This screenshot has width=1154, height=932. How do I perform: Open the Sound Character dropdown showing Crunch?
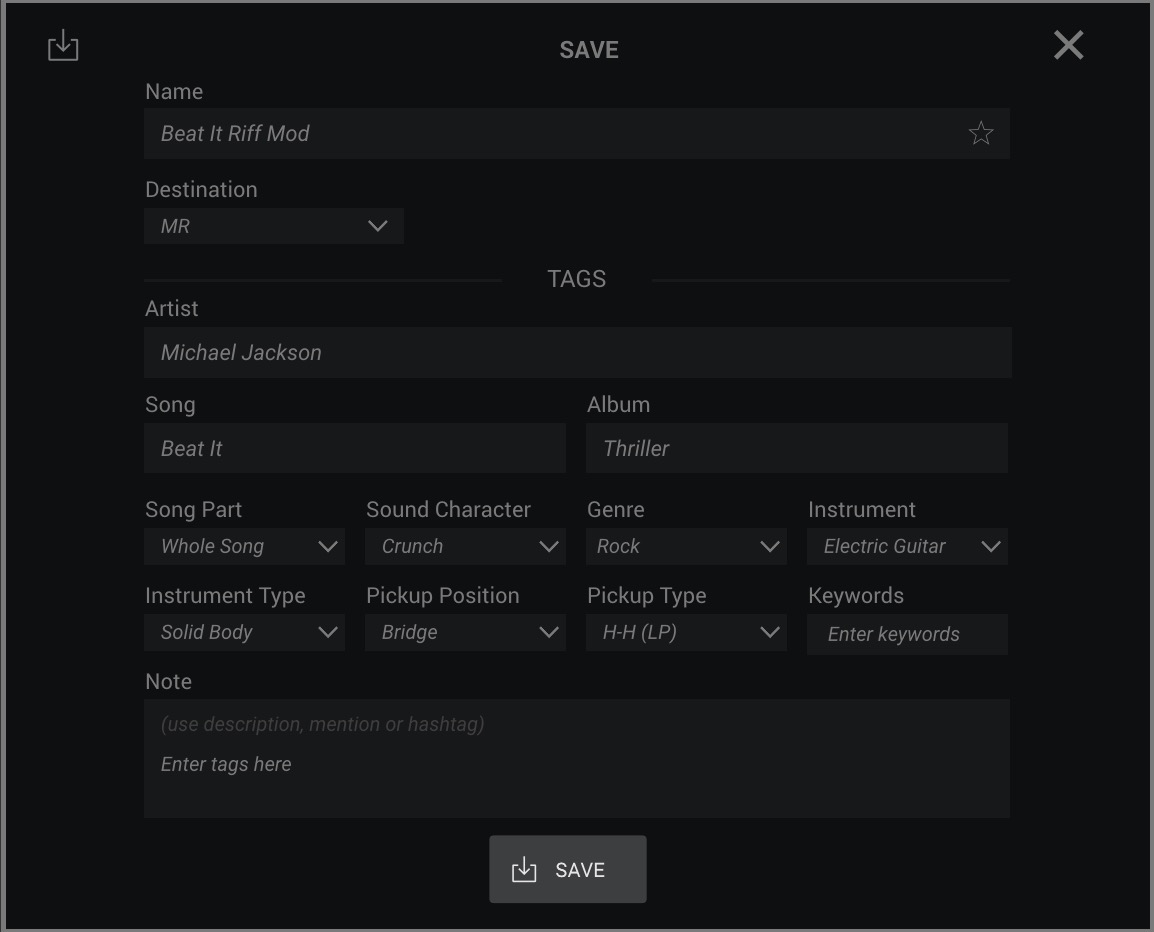[465, 546]
